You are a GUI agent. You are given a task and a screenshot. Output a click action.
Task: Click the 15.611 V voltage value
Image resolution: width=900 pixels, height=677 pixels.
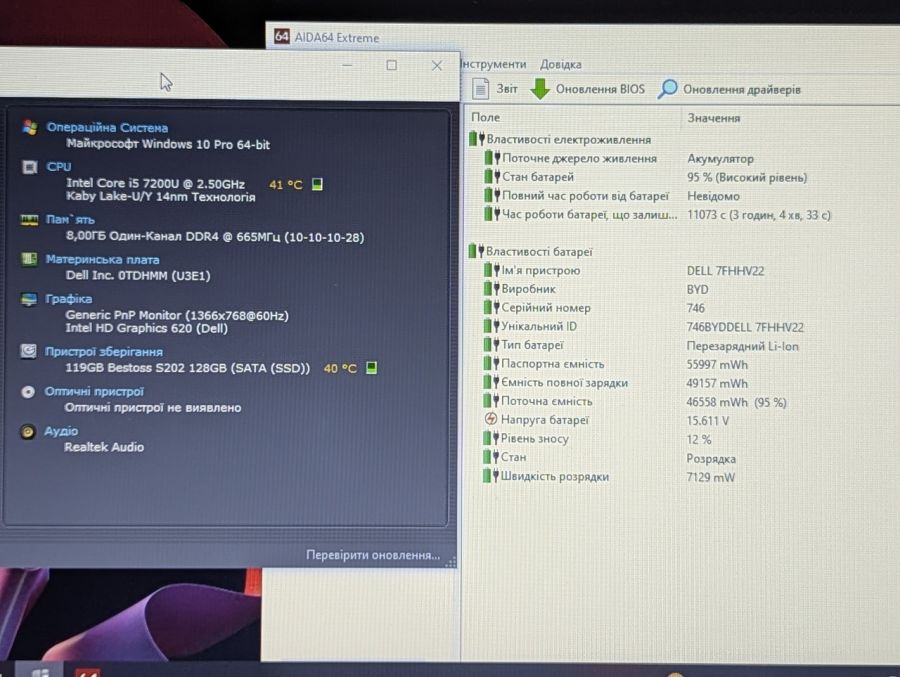click(708, 421)
